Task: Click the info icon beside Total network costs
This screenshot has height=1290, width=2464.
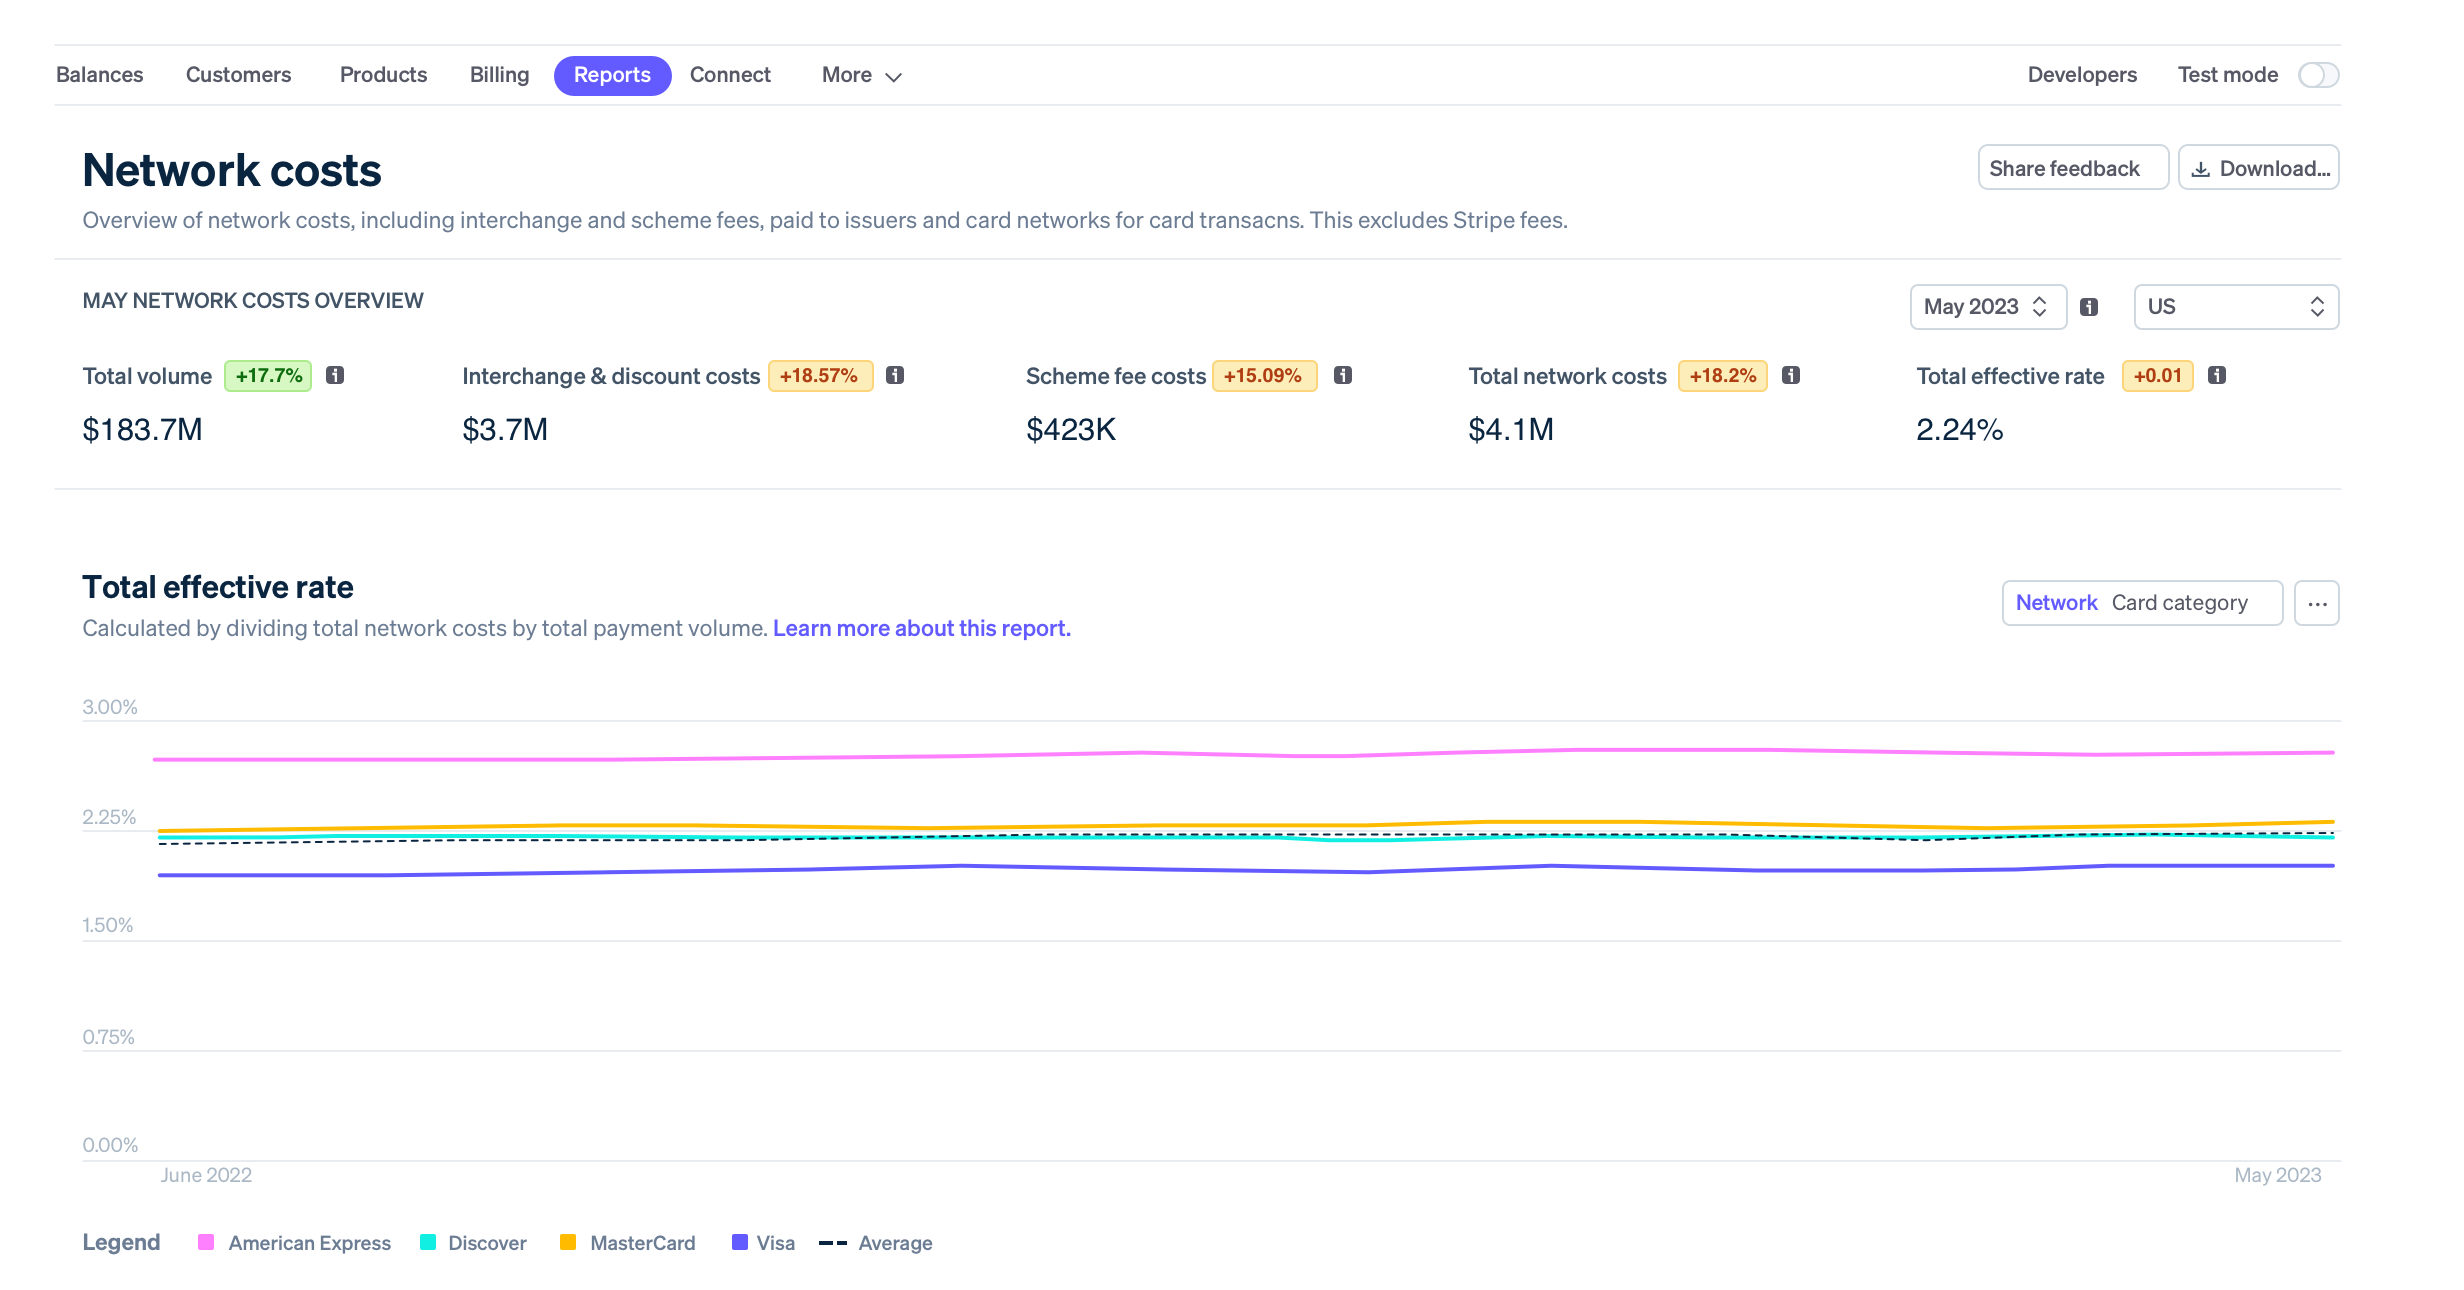Action: pyautogui.click(x=1792, y=375)
